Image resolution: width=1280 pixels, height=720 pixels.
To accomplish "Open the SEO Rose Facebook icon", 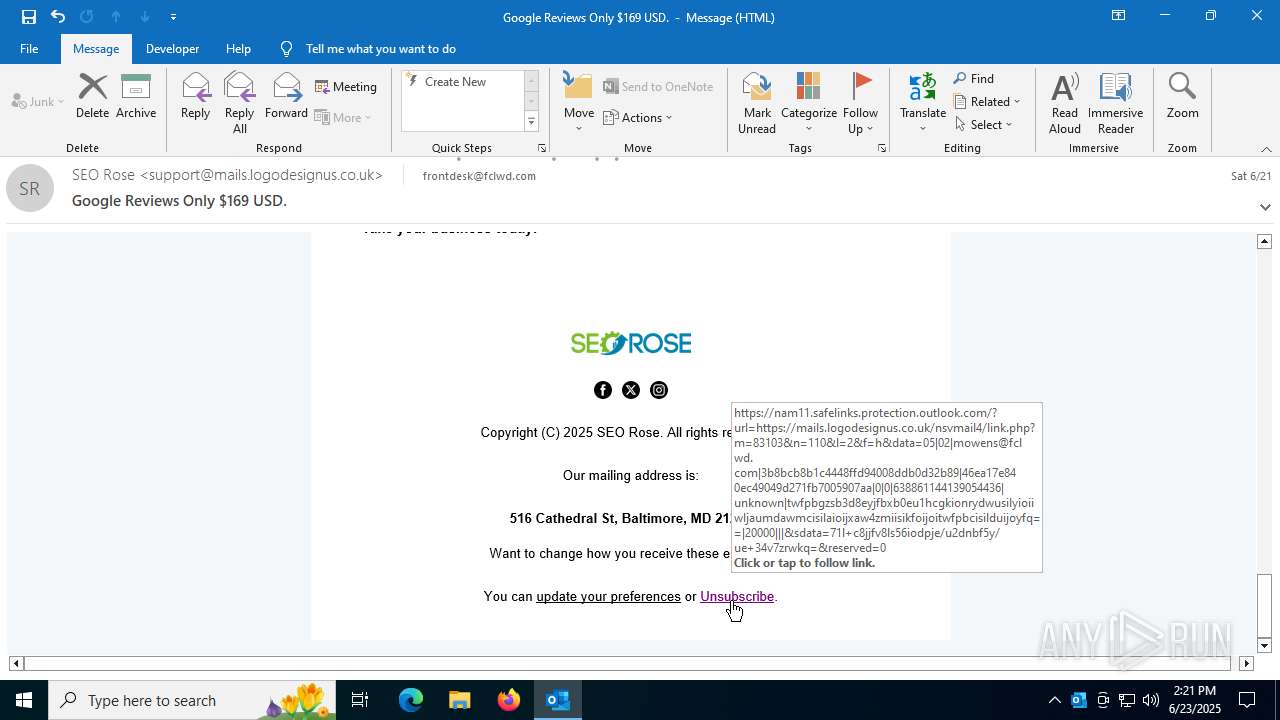I will [x=603, y=390].
